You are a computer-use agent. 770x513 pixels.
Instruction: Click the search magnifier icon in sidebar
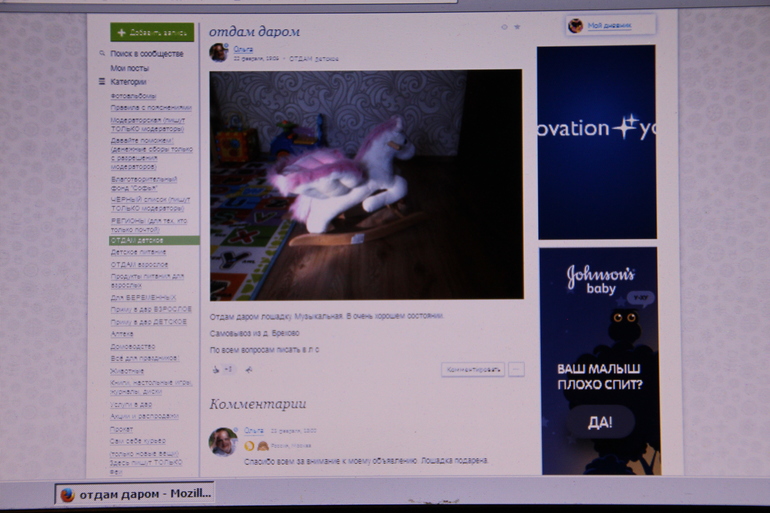tap(102, 54)
